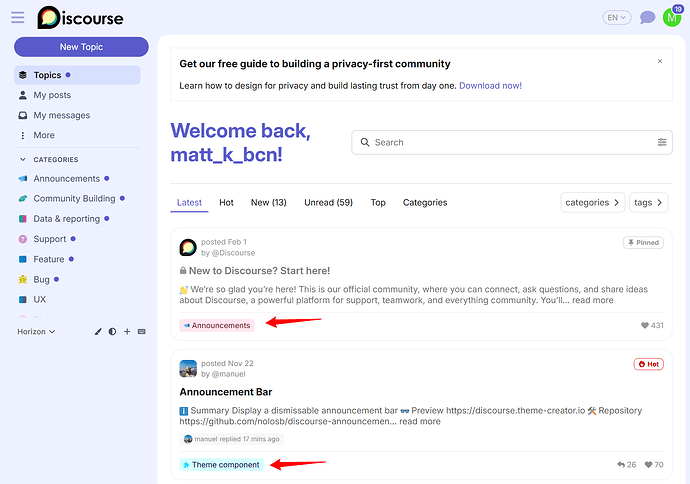Open My posts in the sidebar
Viewport: 690px width, 484px height.
(52, 95)
